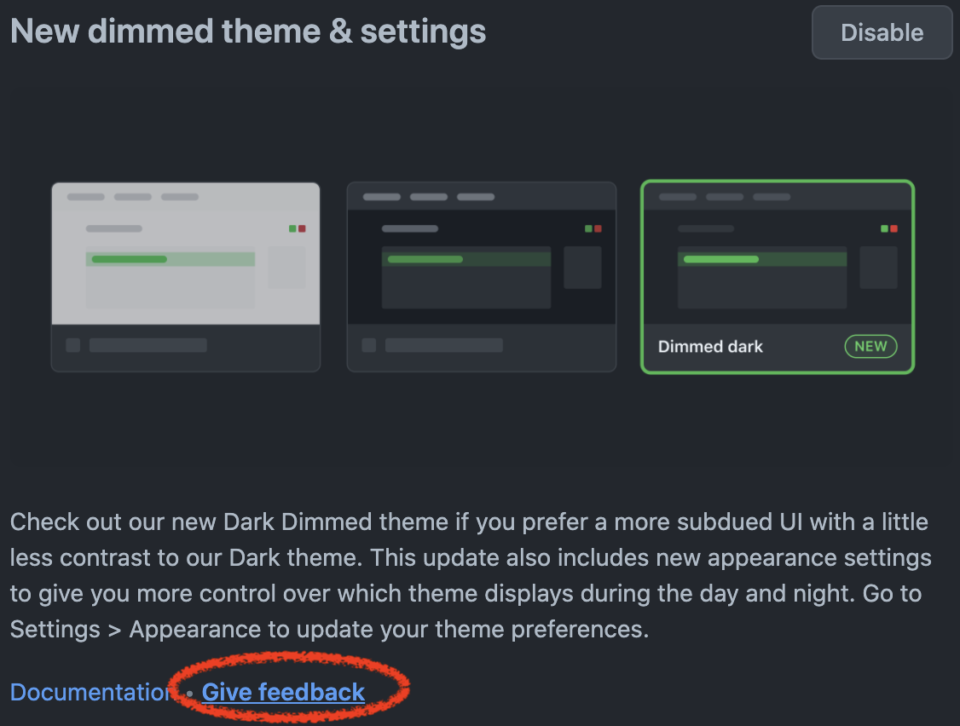Click the avatar placeholder icon in the light theme preview
The image size is (960, 726).
[x=73, y=345]
